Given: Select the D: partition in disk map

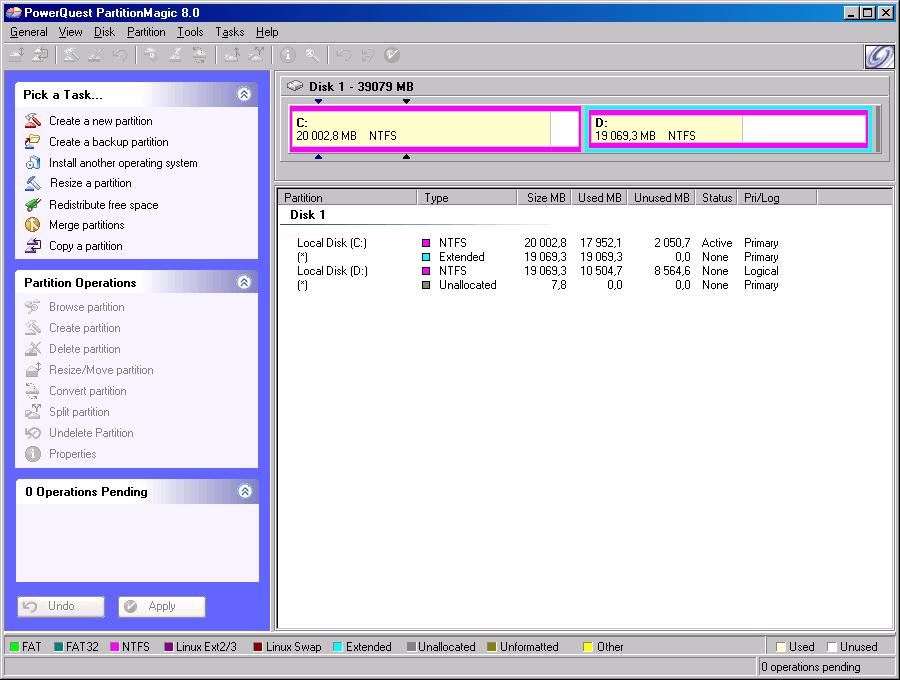Looking at the screenshot, I should 728,129.
